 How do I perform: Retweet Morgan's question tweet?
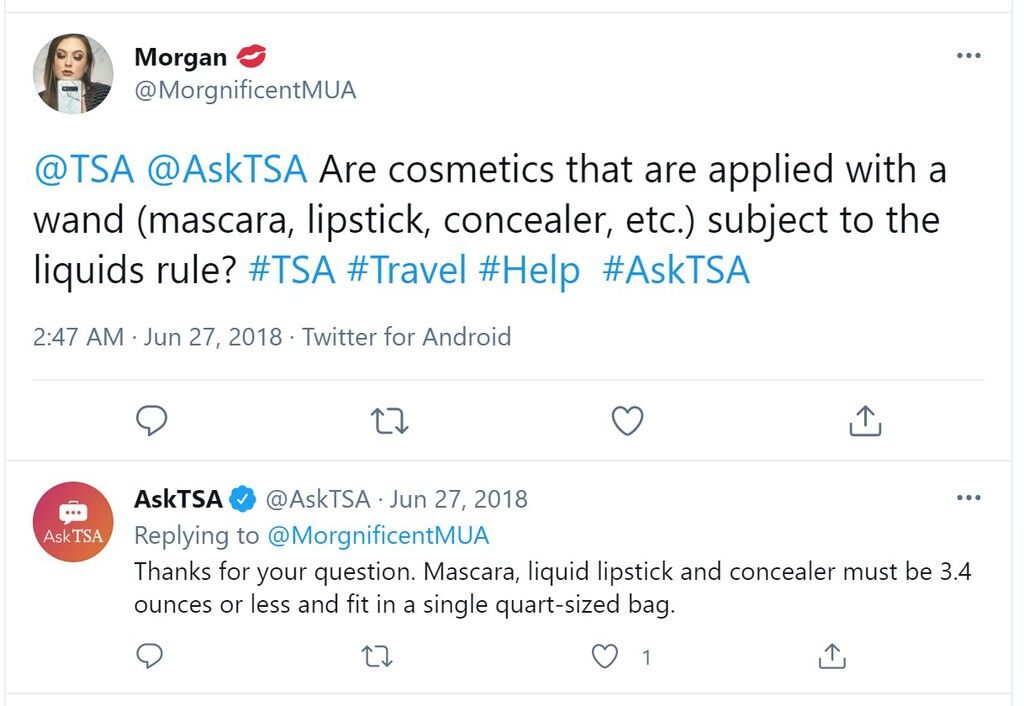point(389,421)
